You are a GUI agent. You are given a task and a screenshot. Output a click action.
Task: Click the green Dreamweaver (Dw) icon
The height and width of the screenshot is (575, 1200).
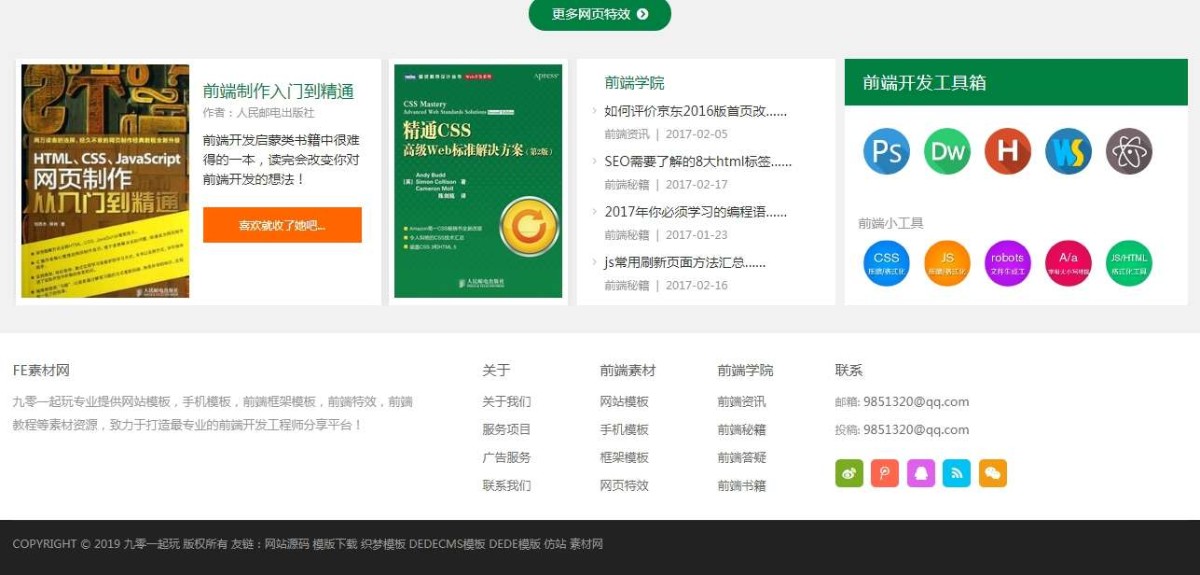[947, 151]
